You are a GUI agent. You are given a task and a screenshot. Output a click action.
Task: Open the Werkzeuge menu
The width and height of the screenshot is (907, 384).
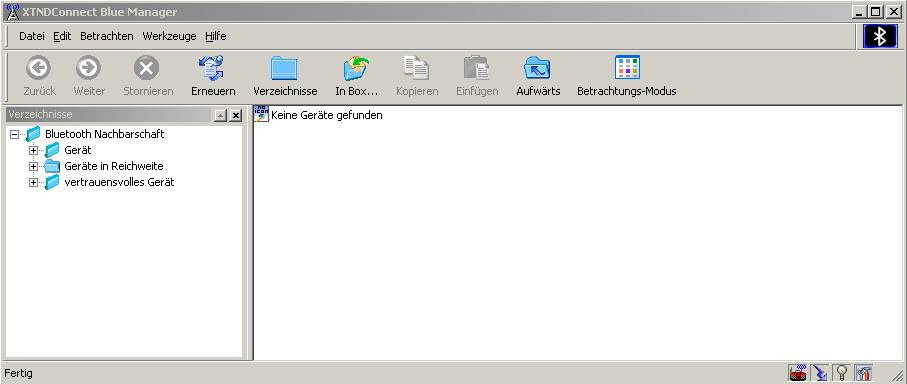169,36
